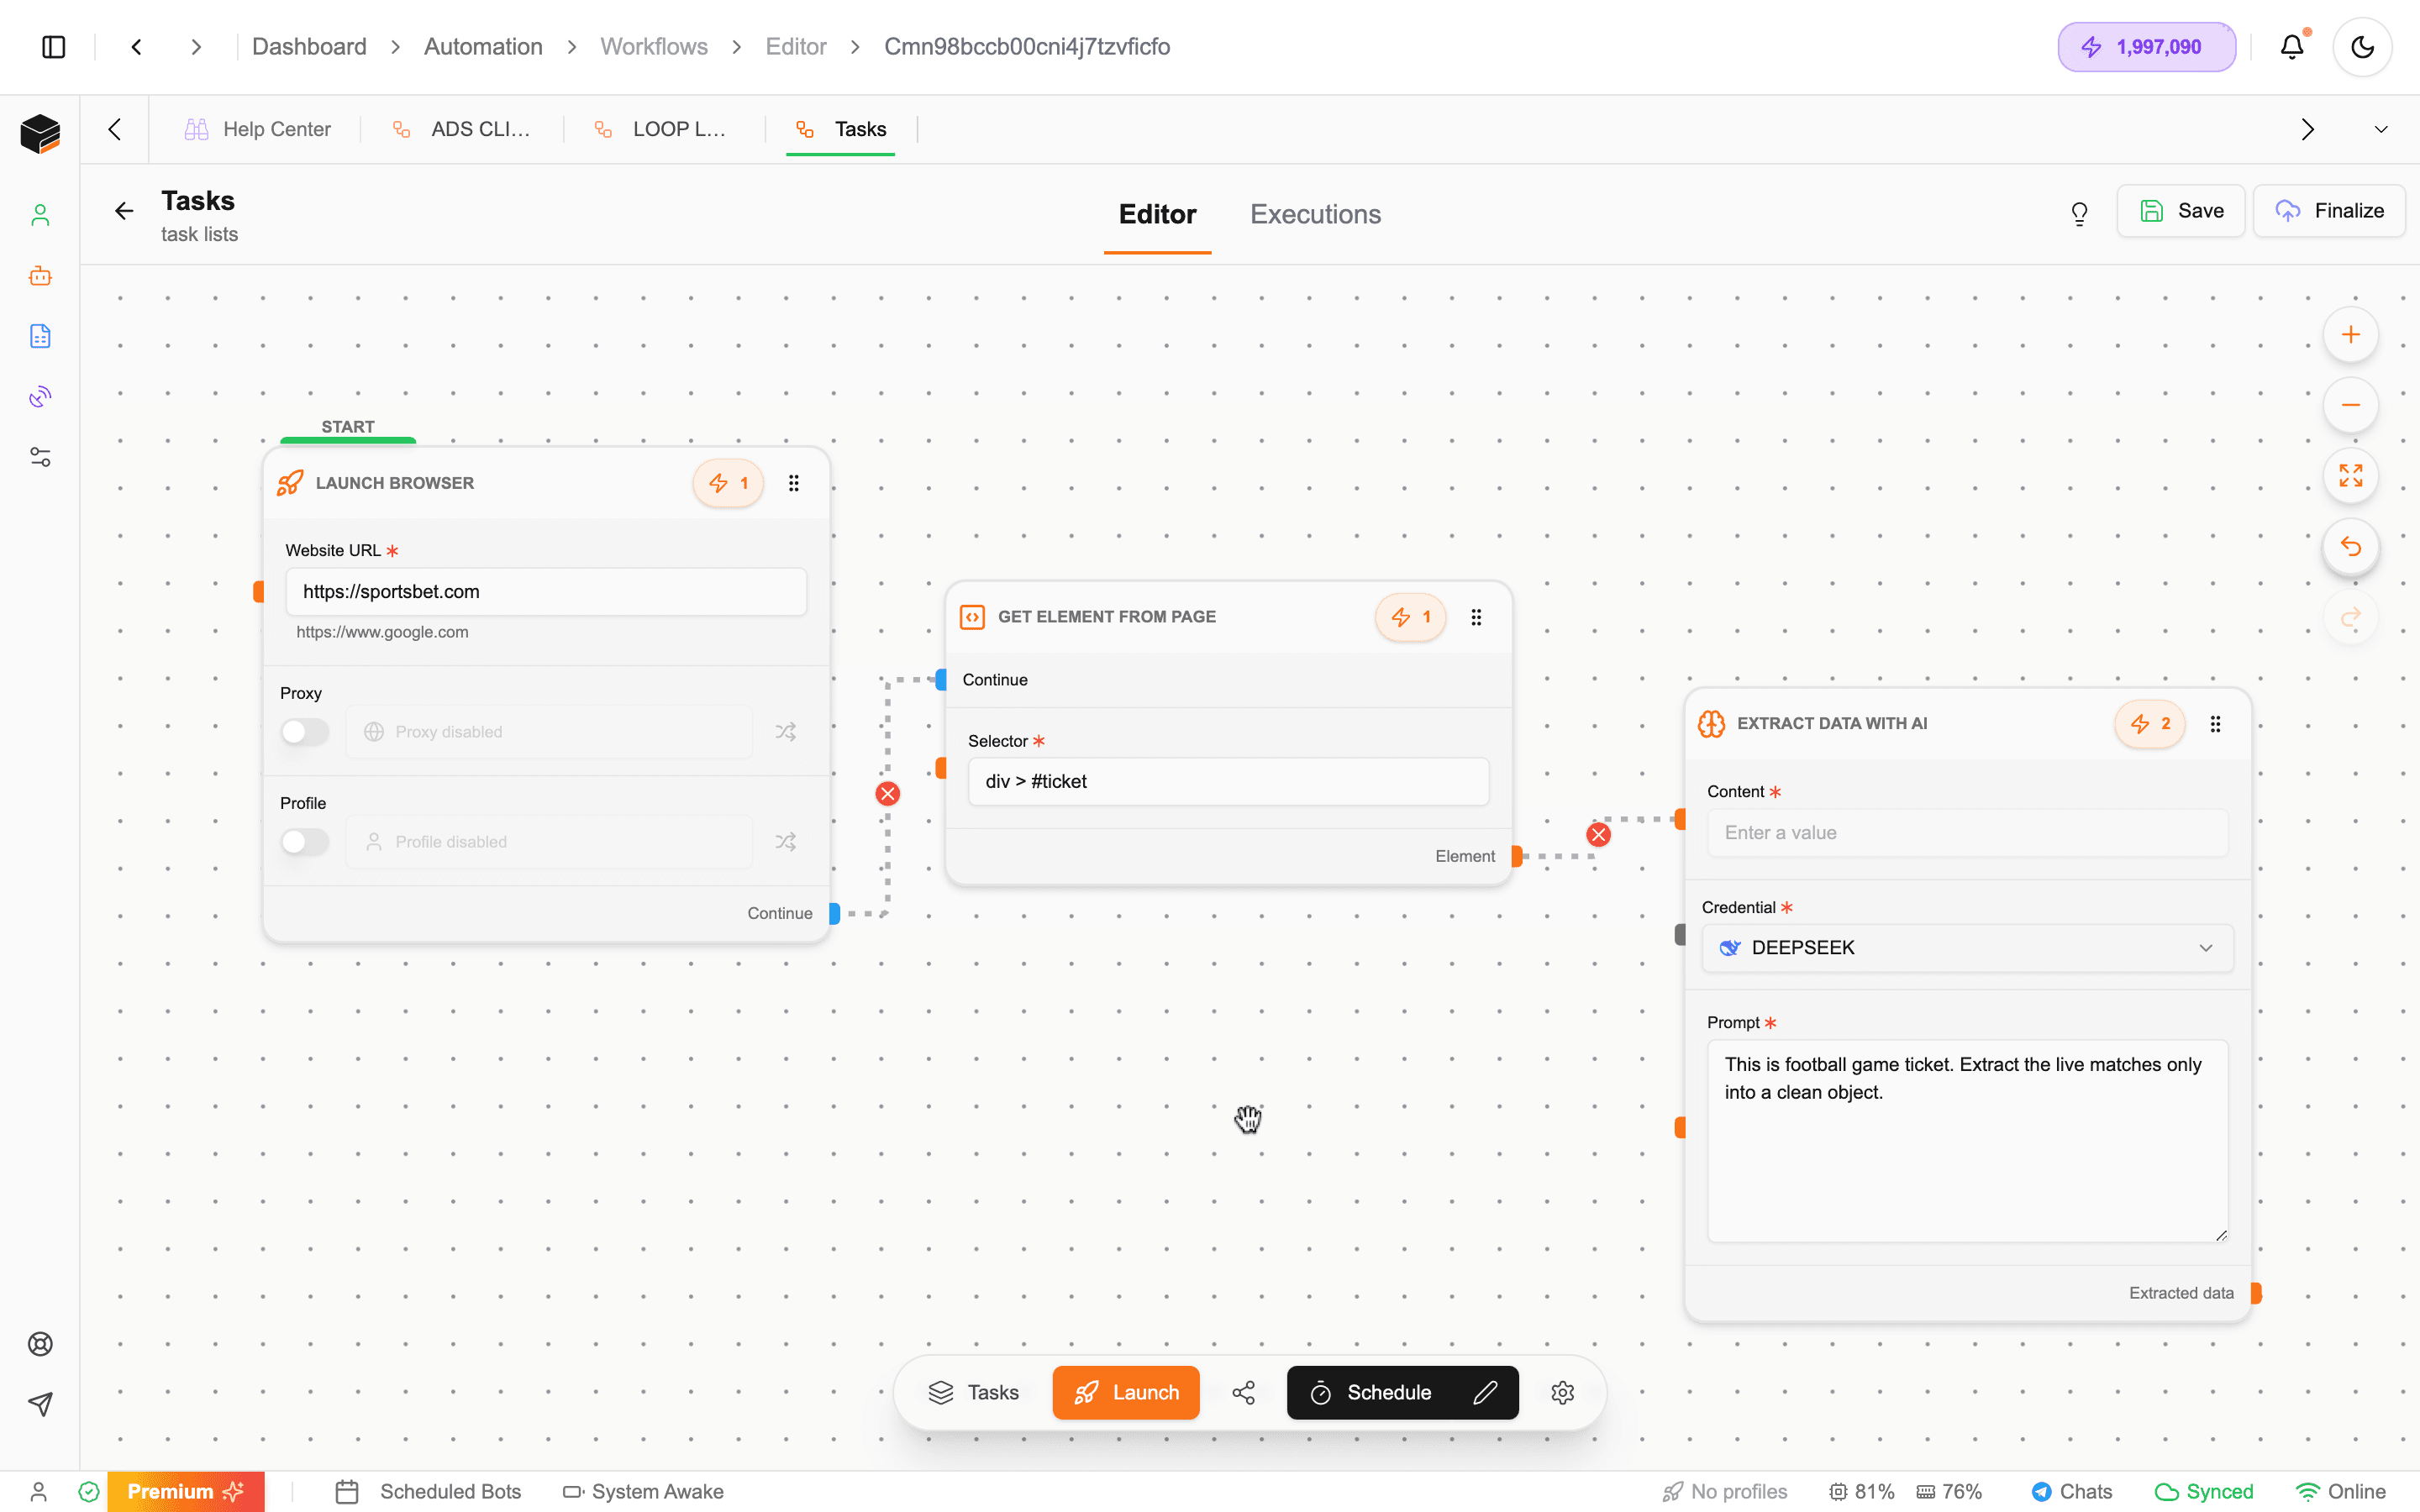The height and width of the screenshot is (1512, 2420).
Task: Click the zoom in plus canvas button
Action: point(2350,335)
